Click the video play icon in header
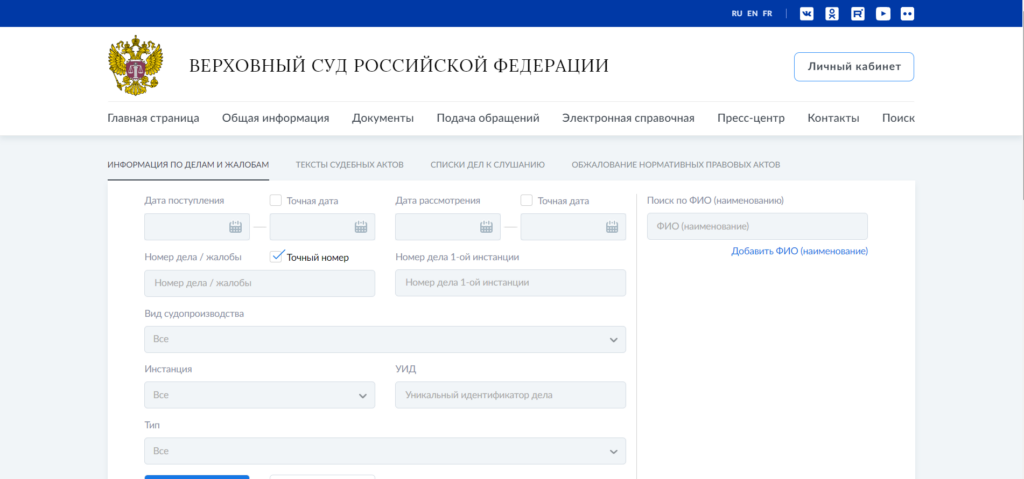Viewport: 1024px width, 479px height. pos(883,13)
